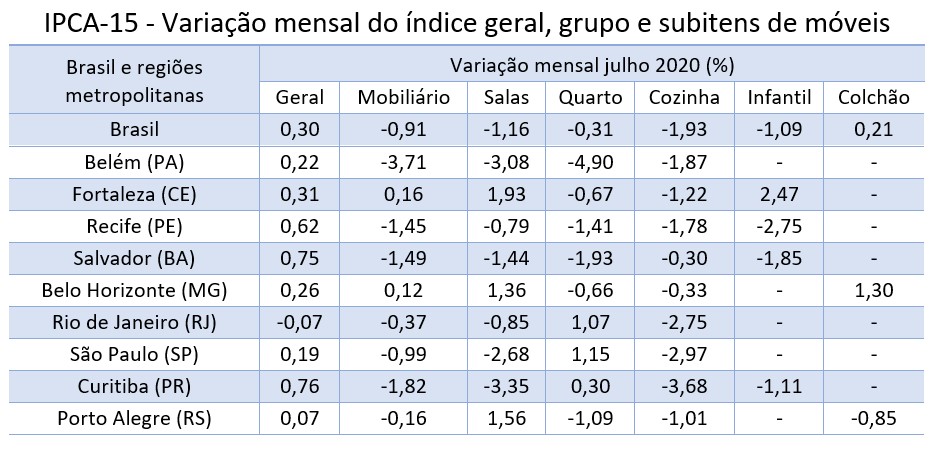Click the 'Variação mensal julho 2020 (%)' header
This screenshot has height=451, width=935.
point(592,66)
